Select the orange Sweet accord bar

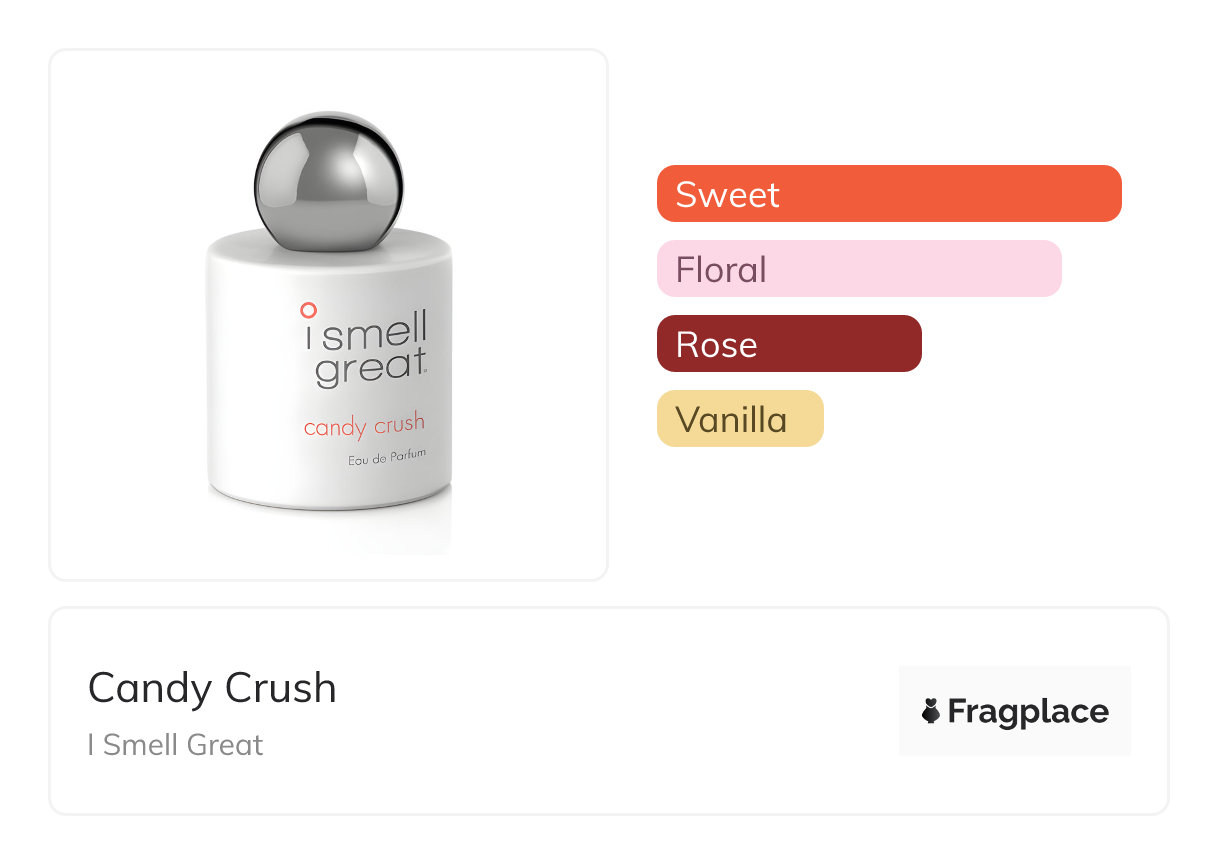[x=950, y=193]
